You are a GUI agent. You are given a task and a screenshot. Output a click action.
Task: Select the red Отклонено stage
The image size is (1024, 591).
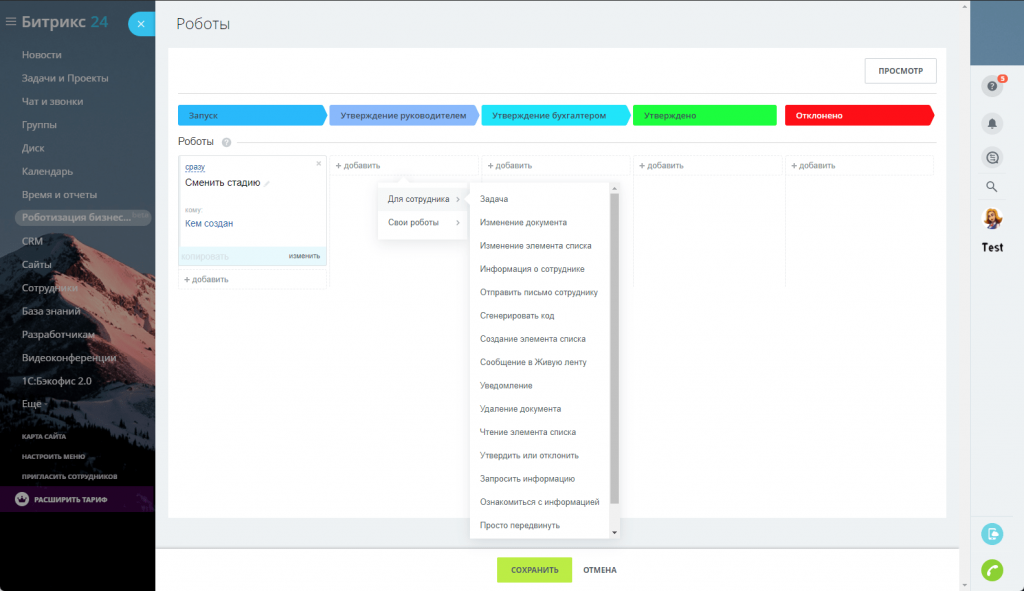[858, 116]
